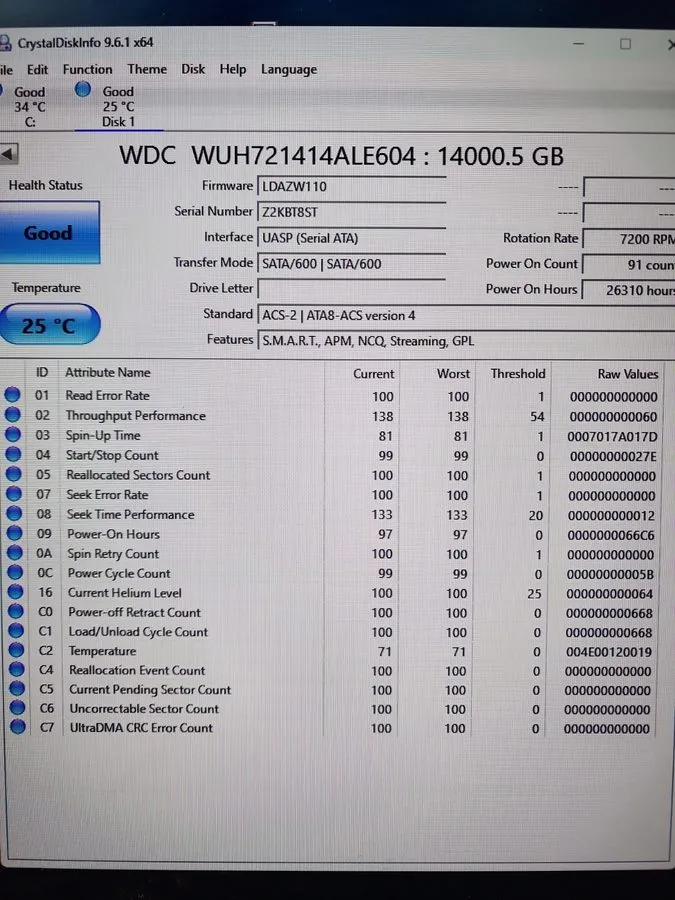Click the 25 °C temperature button
Screen dimensions: 675x900
[49, 325]
